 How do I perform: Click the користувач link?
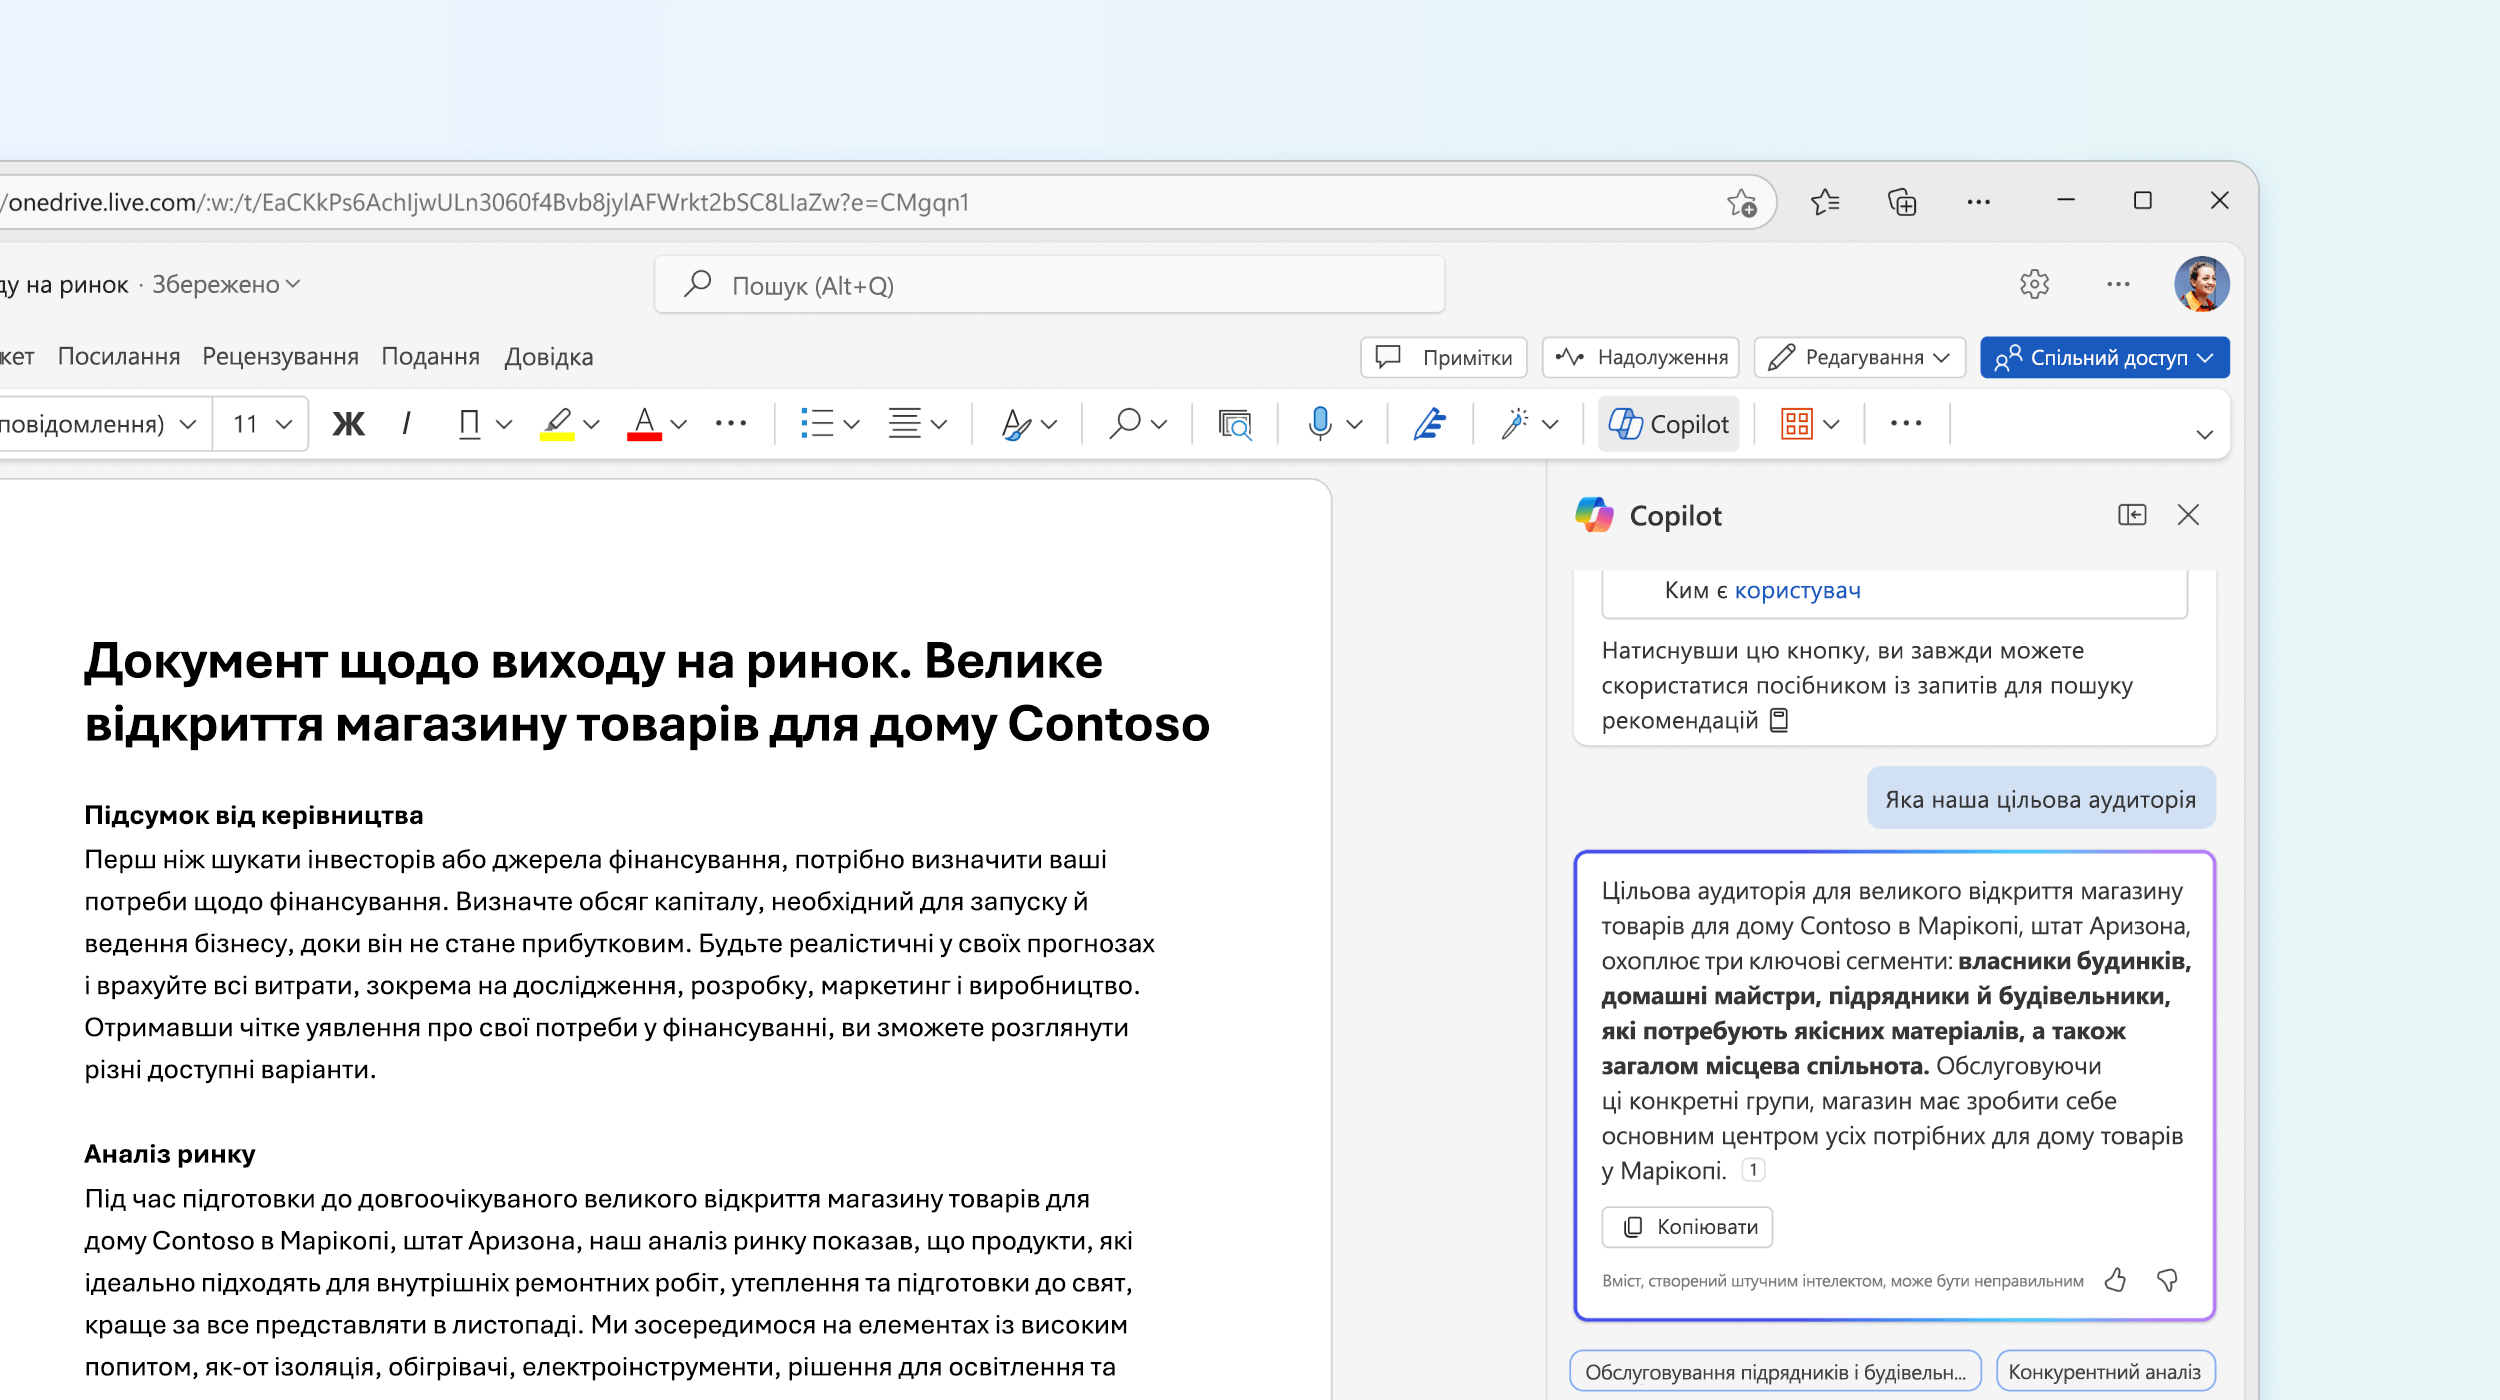[1797, 590]
